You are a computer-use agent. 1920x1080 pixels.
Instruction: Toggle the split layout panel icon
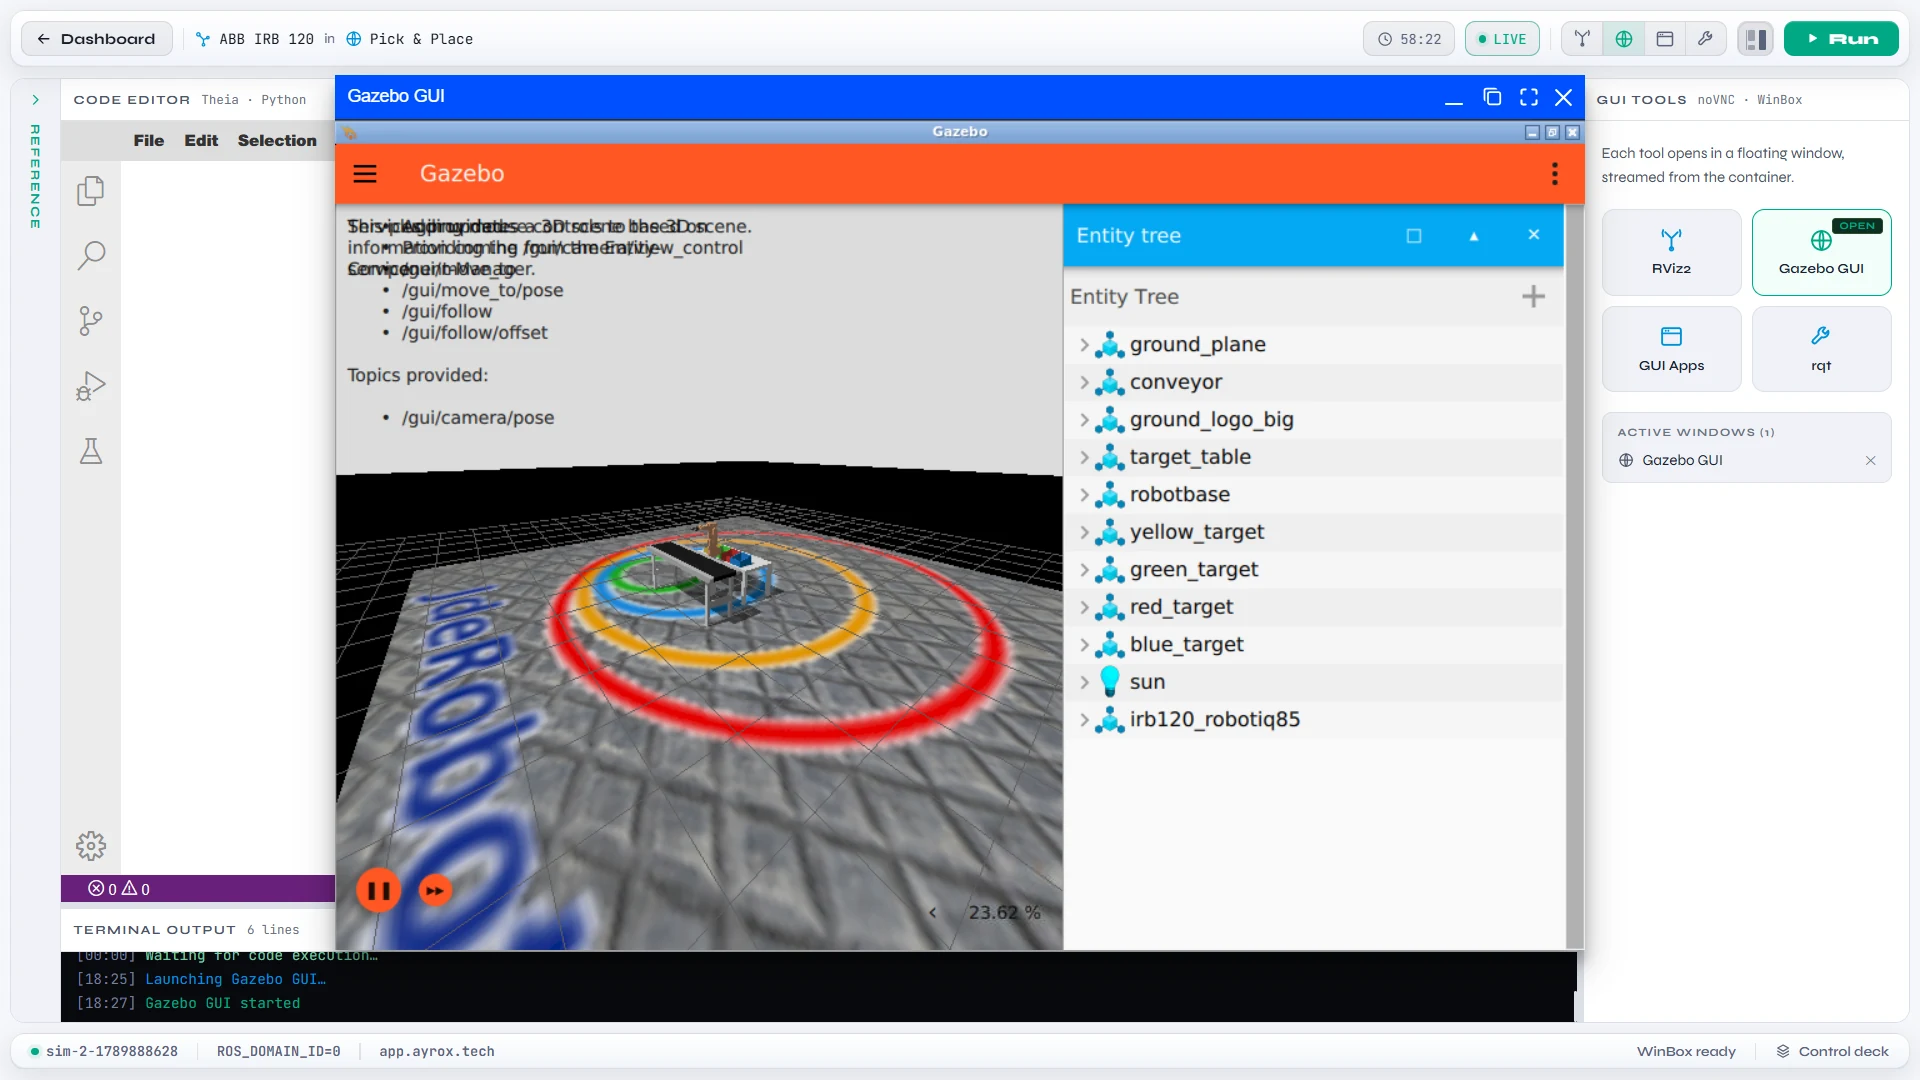click(1755, 39)
